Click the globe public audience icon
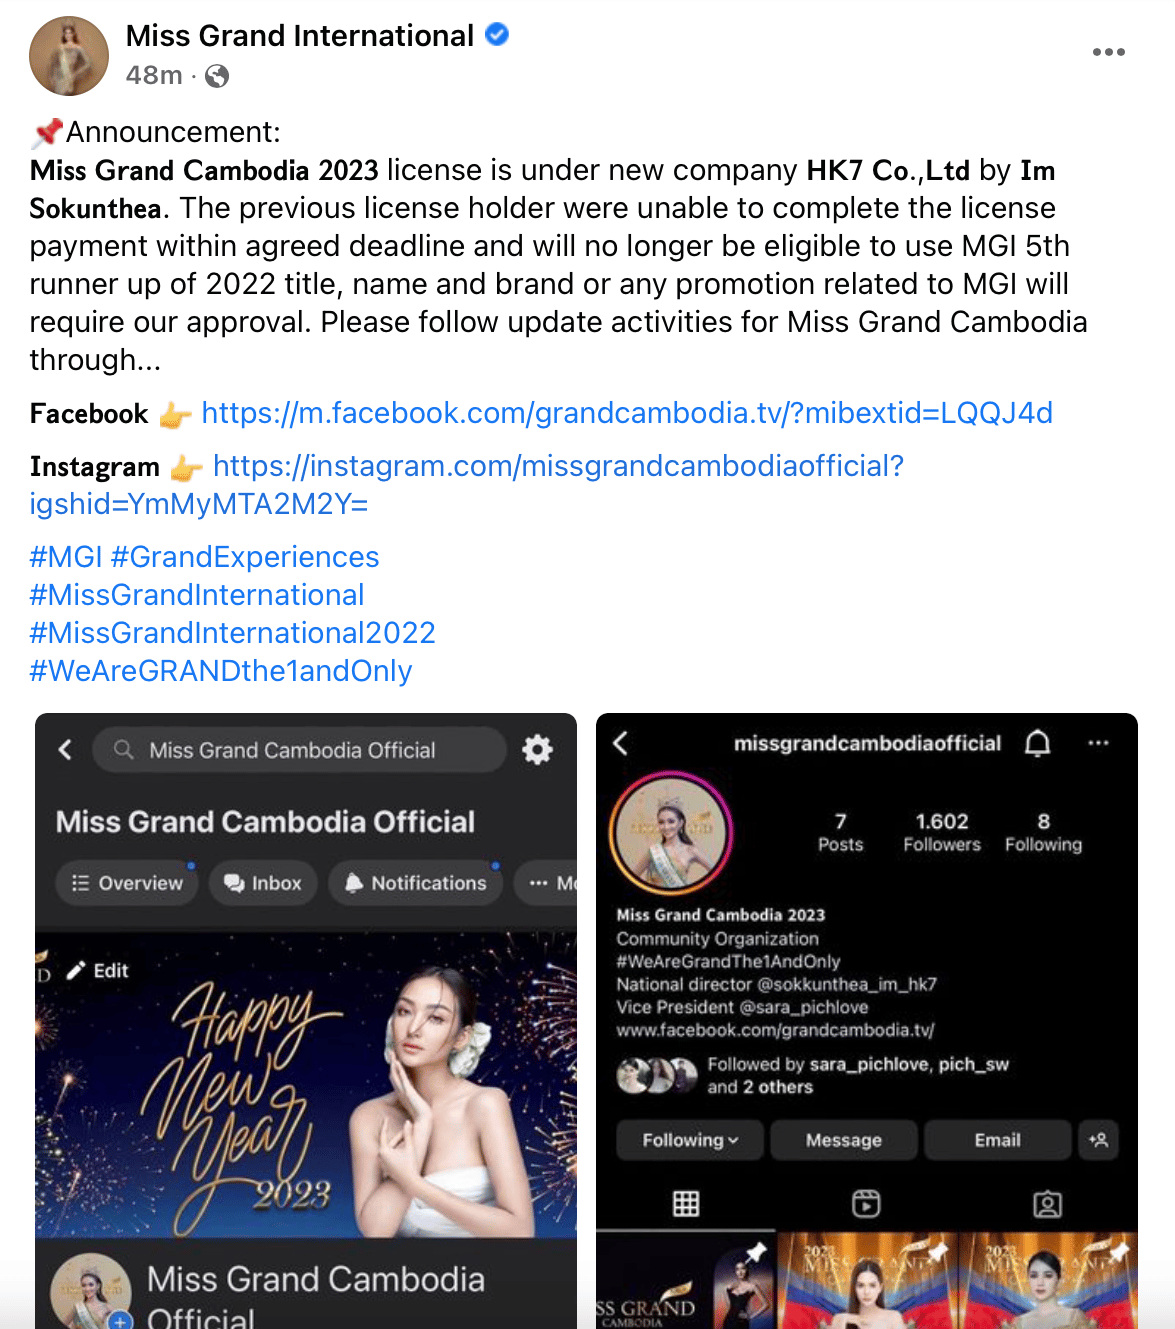1175x1329 pixels. 217,76
